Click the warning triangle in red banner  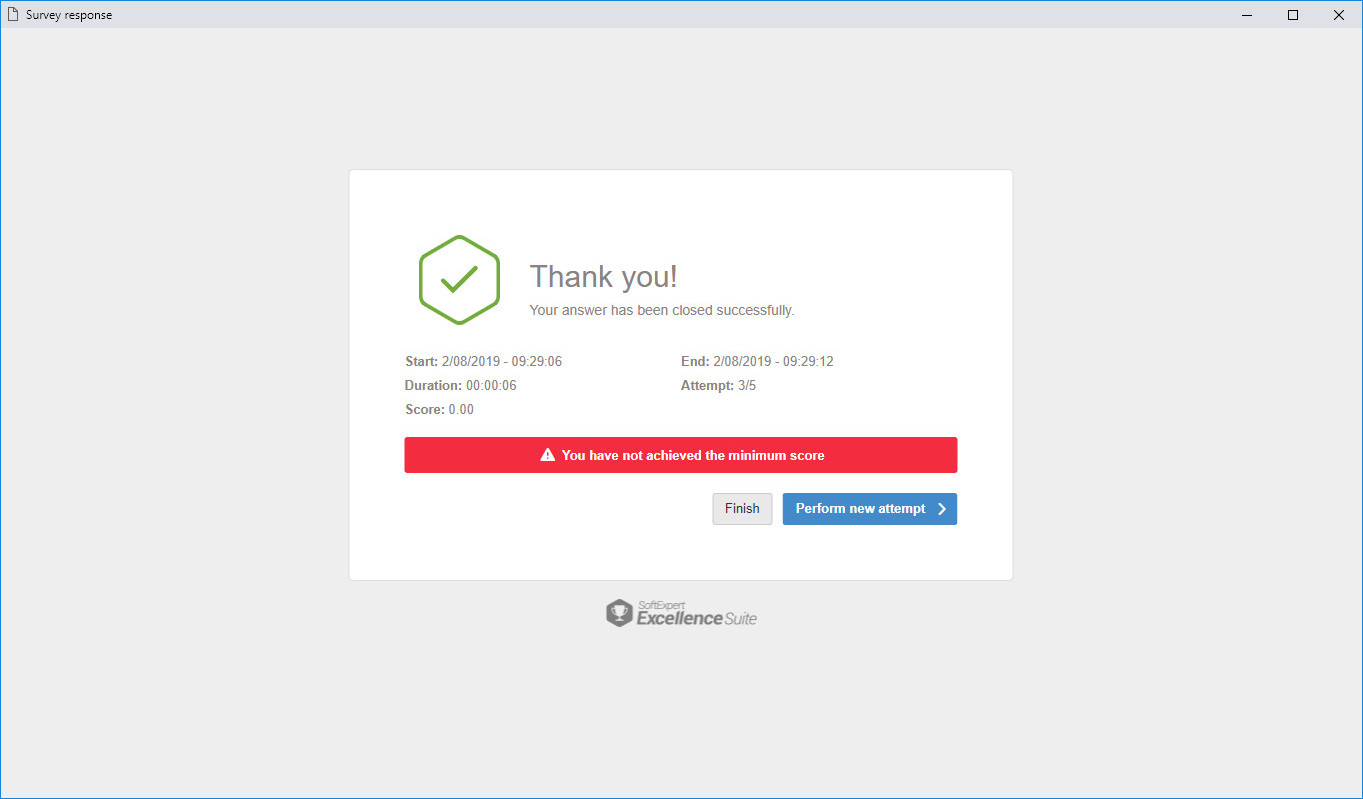[x=547, y=455]
